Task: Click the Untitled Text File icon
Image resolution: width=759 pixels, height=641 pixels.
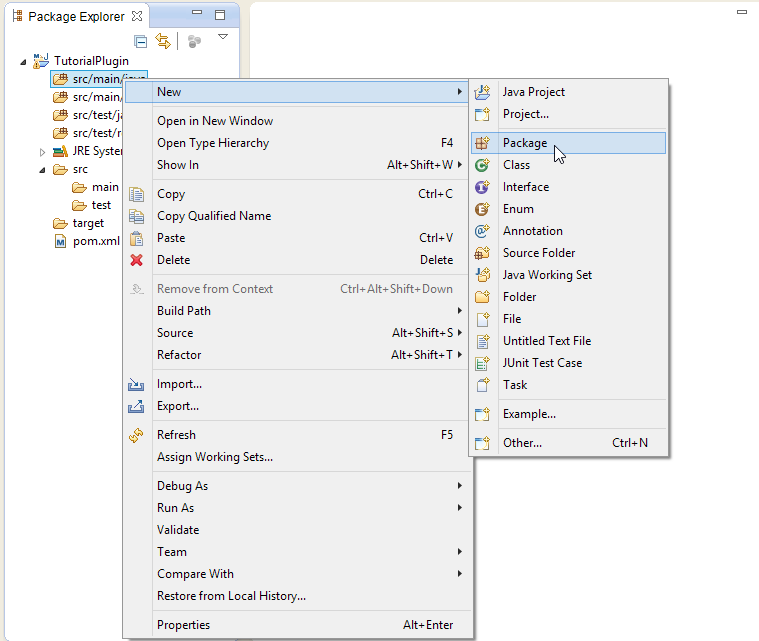Action: 483,341
